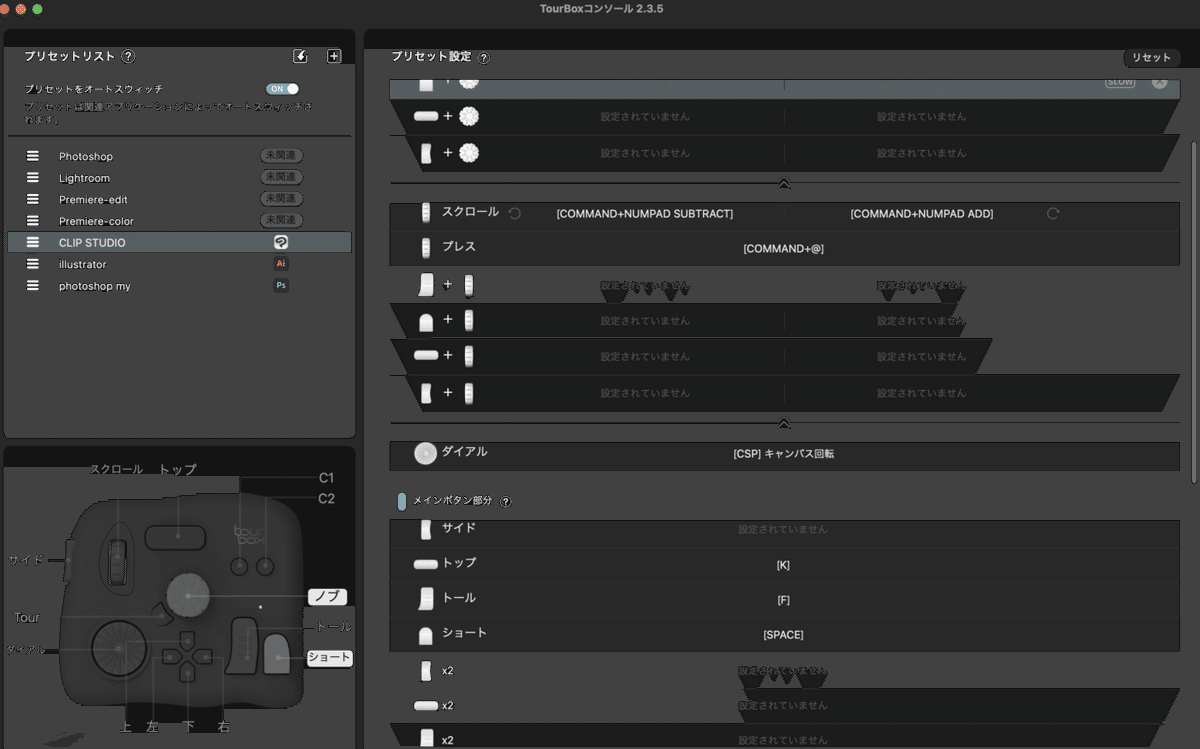
Task: Click the clockwise rotation icon in スクロール row
Action: coord(1053,213)
